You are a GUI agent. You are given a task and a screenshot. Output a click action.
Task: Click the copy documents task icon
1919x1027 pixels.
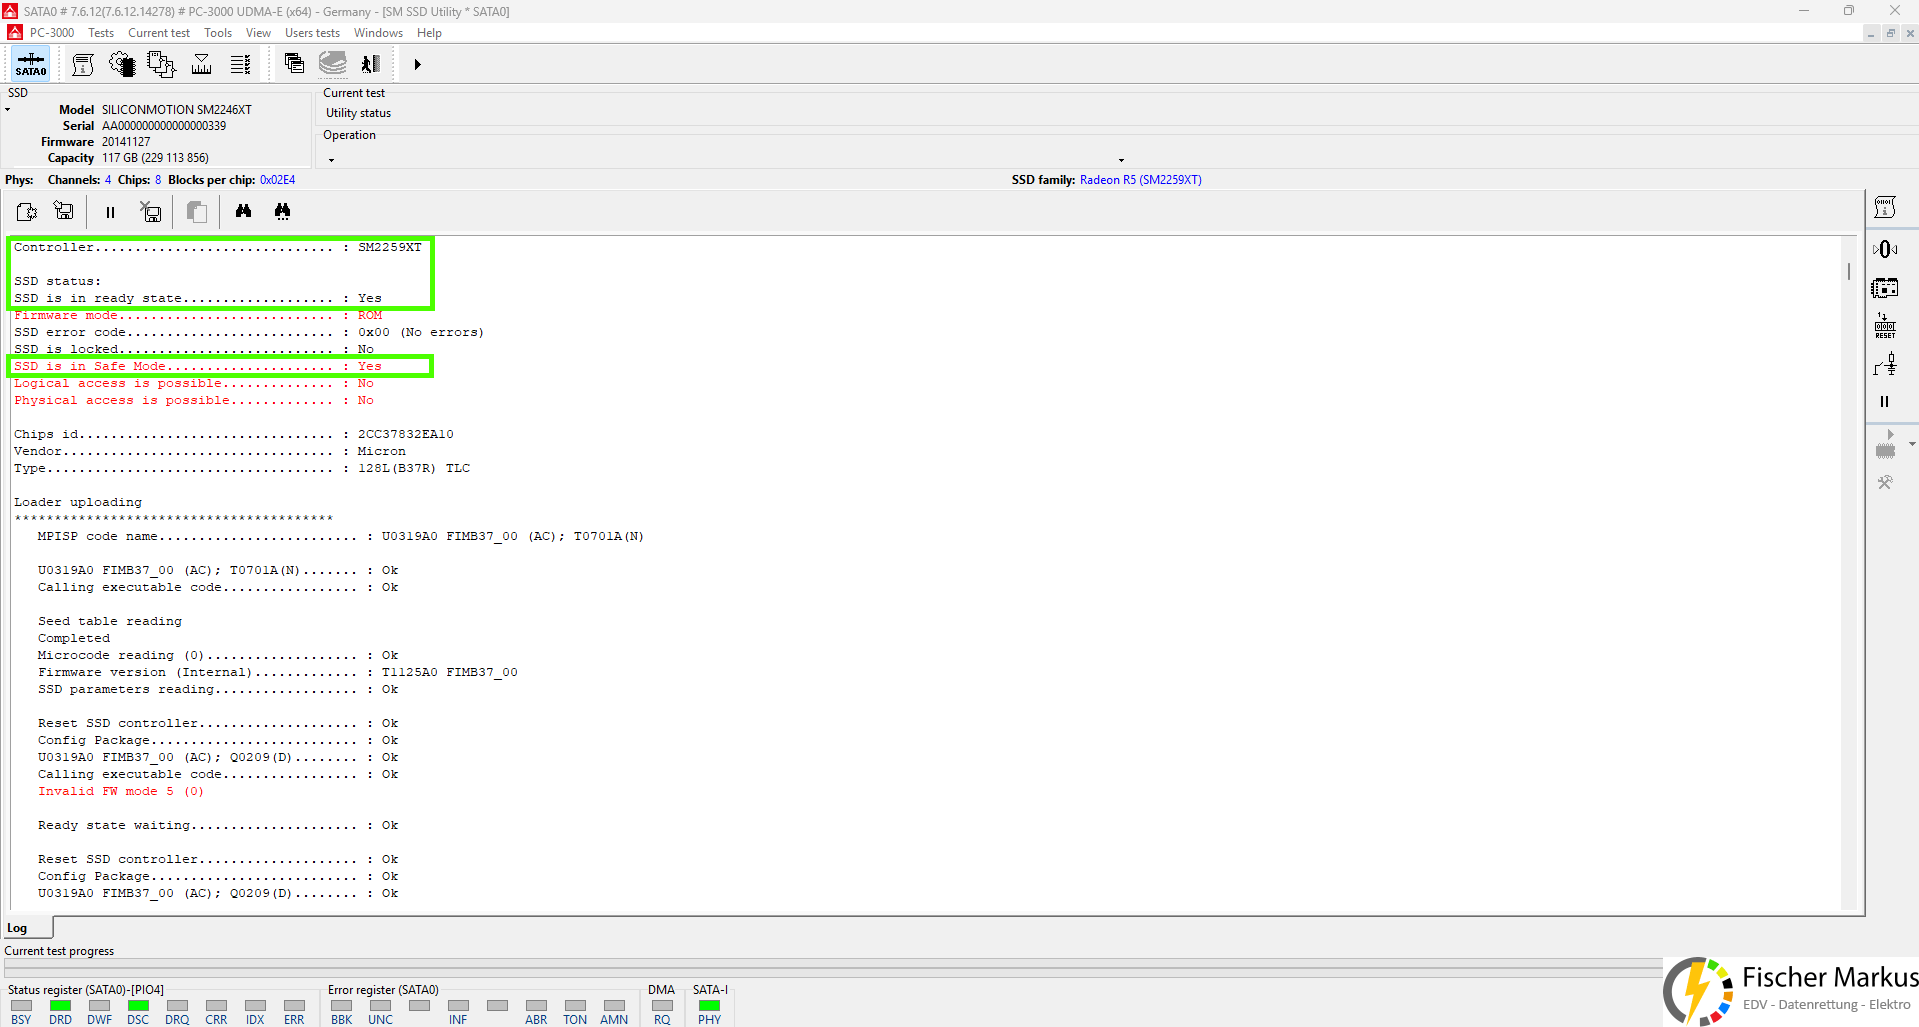[x=161, y=65]
